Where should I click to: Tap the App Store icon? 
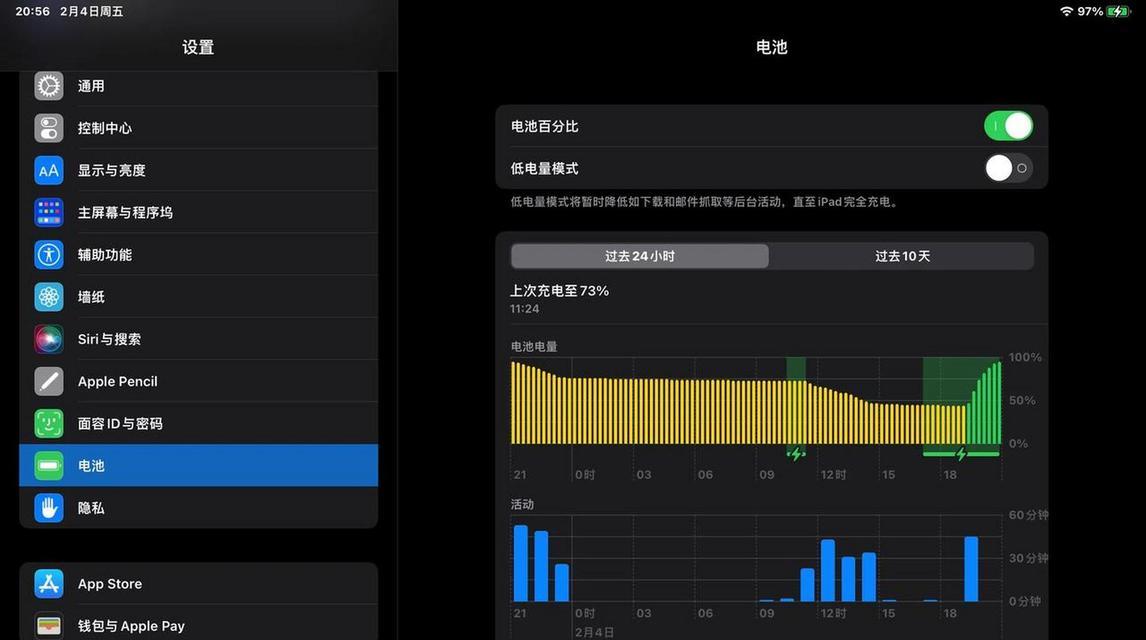click(49, 584)
